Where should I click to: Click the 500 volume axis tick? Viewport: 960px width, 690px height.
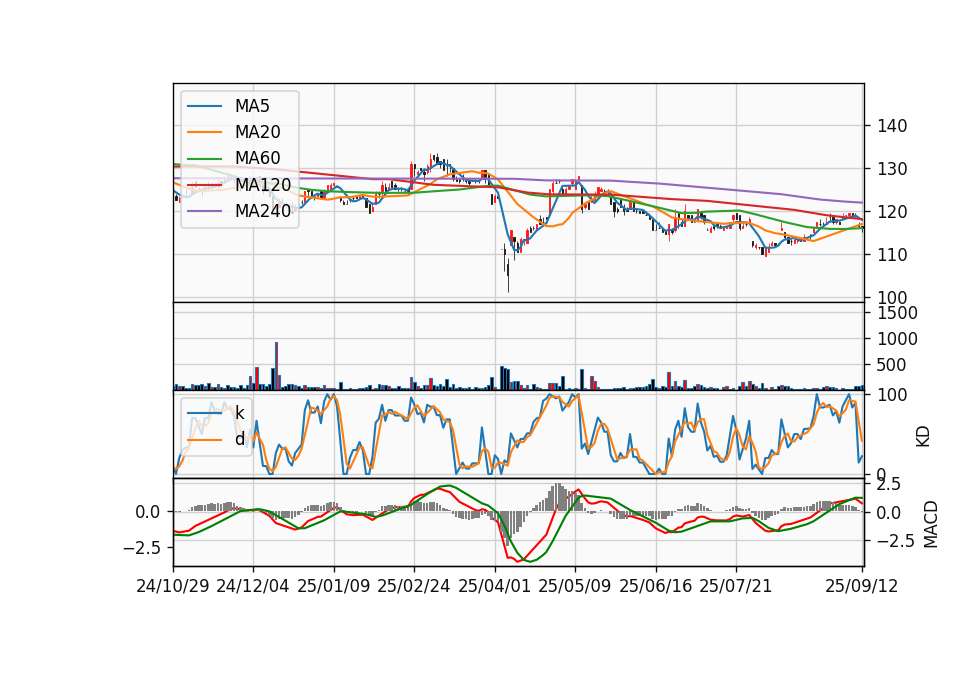[892, 365]
